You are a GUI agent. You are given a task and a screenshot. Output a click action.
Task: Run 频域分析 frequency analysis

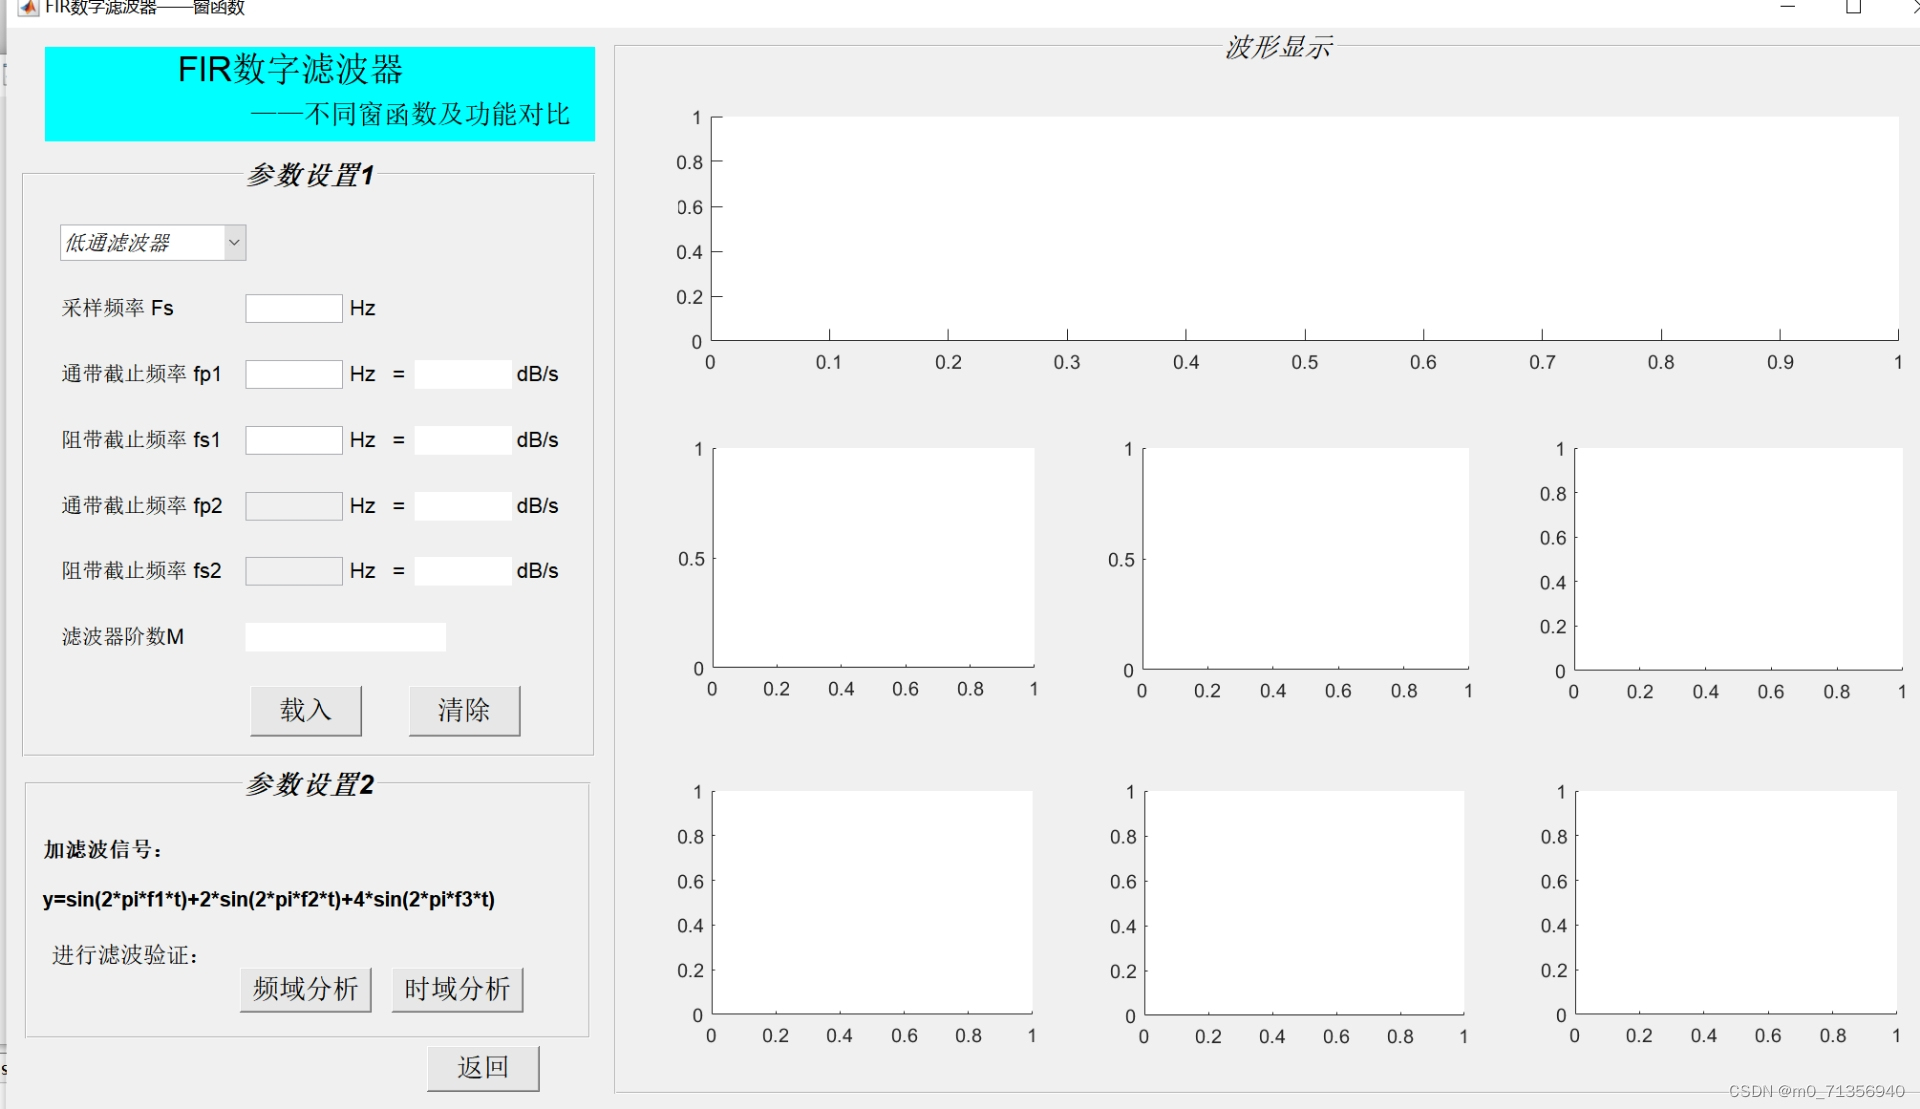coord(306,989)
